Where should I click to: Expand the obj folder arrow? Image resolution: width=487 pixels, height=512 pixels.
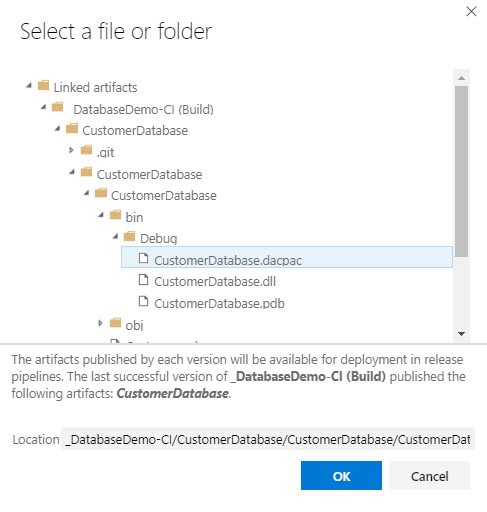pyautogui.click(x=100, y=323)
